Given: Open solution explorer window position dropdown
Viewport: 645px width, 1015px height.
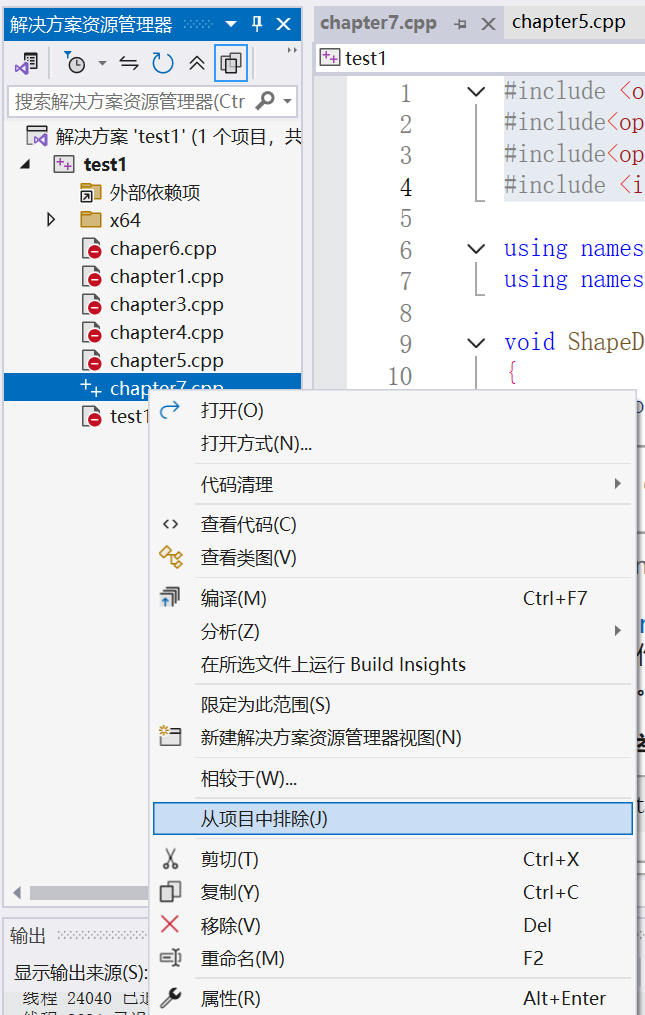Looking at the screenshot, I should [x=231, y=25].
